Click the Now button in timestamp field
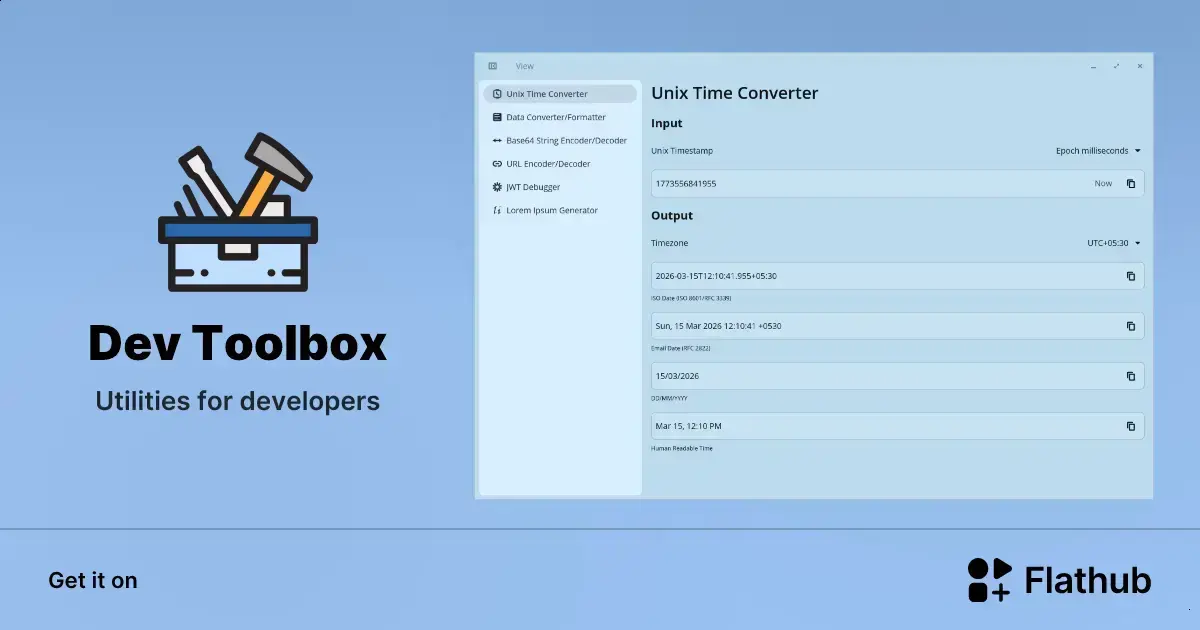The height and width of the screenshot is (630, 1200). click(x=1103, y=184)
